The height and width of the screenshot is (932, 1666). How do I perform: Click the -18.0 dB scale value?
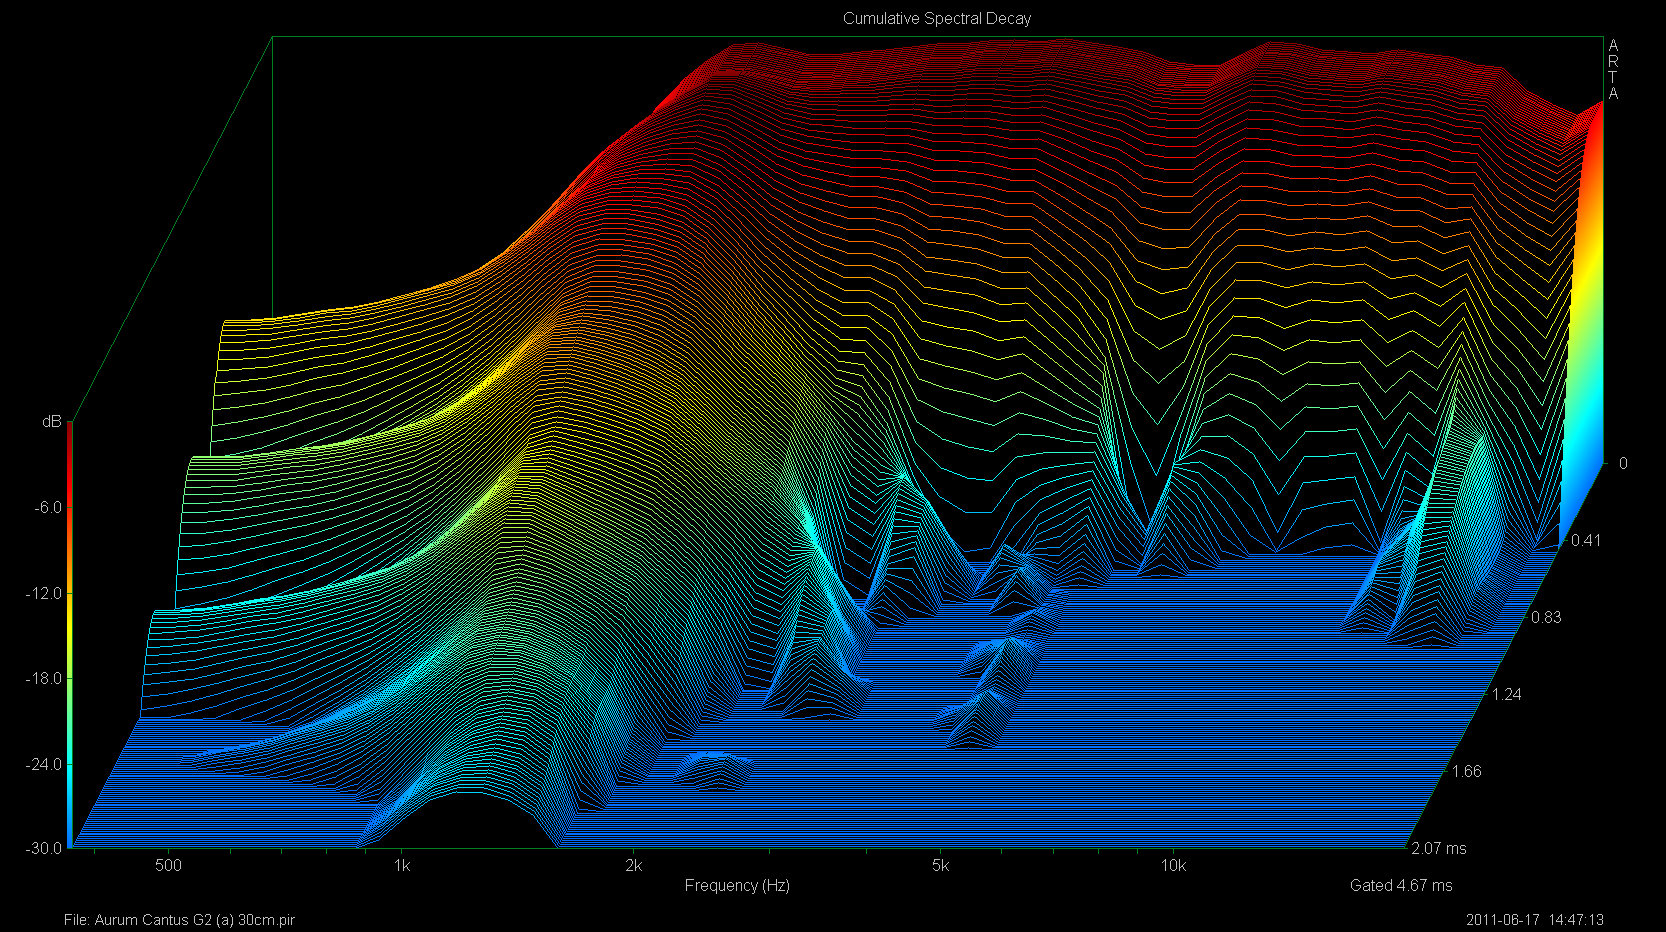[x=44, y=678]
